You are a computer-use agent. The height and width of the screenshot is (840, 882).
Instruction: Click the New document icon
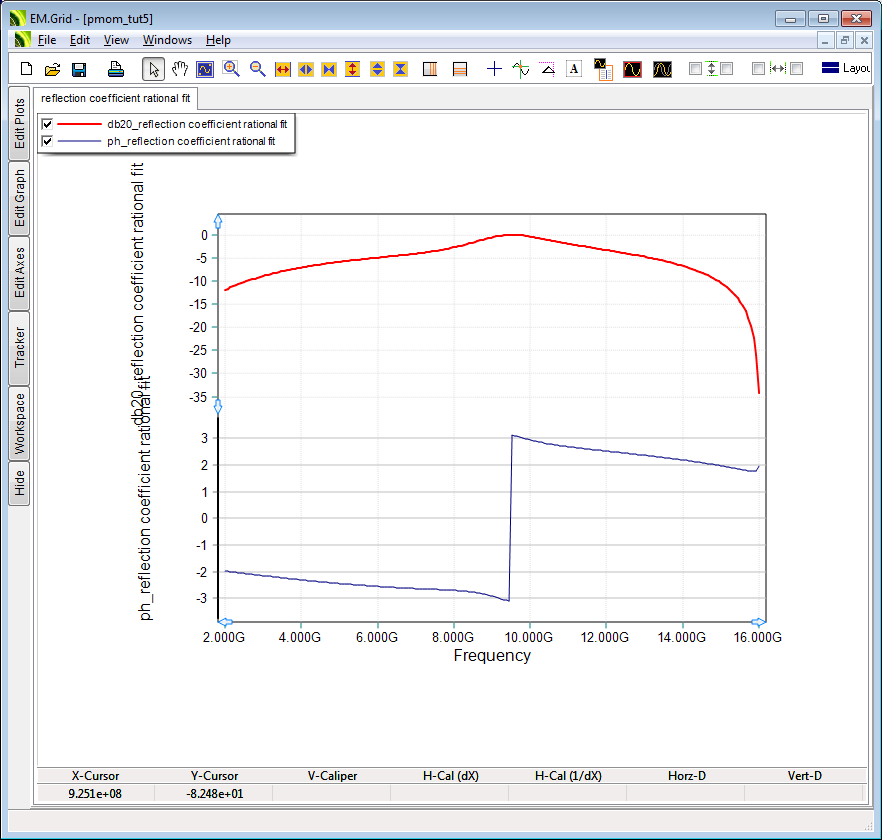click(27, 69)
